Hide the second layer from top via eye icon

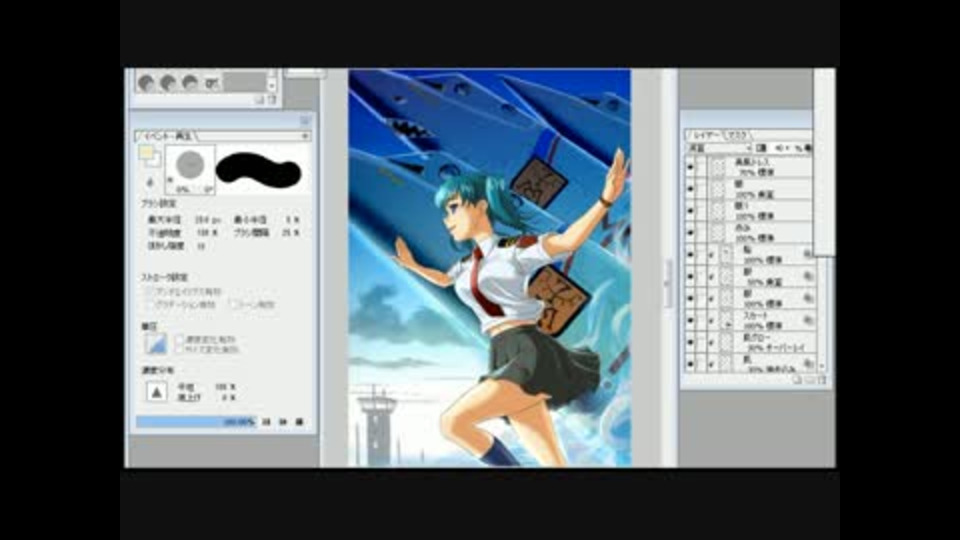(691, 189)
